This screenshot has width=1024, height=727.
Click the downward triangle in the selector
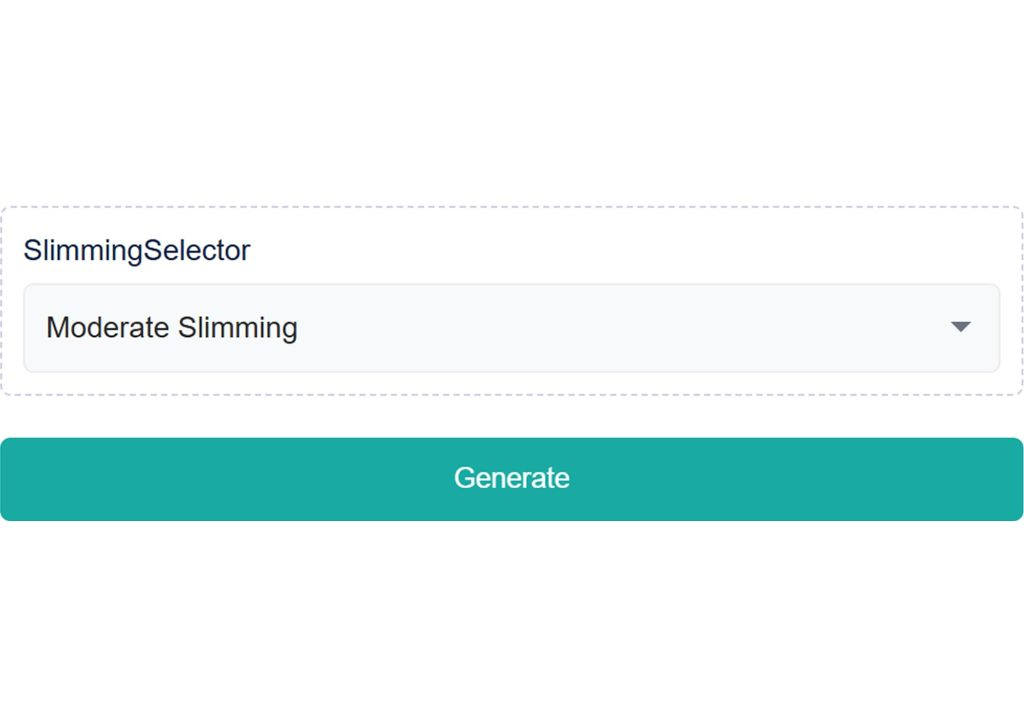960,327
